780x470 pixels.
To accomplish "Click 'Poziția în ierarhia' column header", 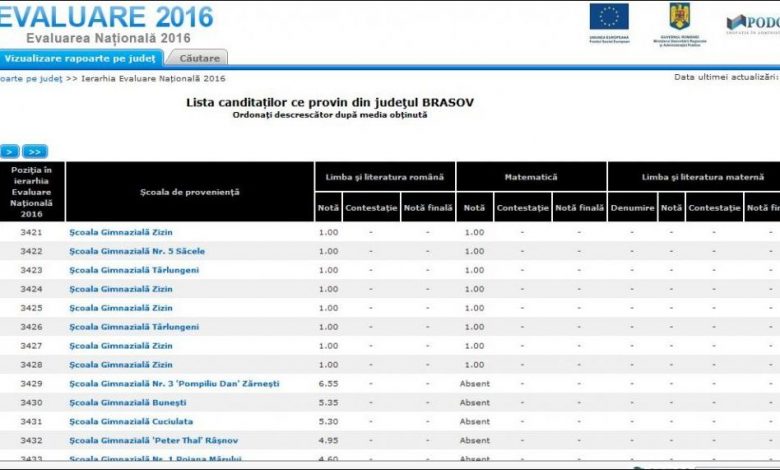I will [32, 191].
